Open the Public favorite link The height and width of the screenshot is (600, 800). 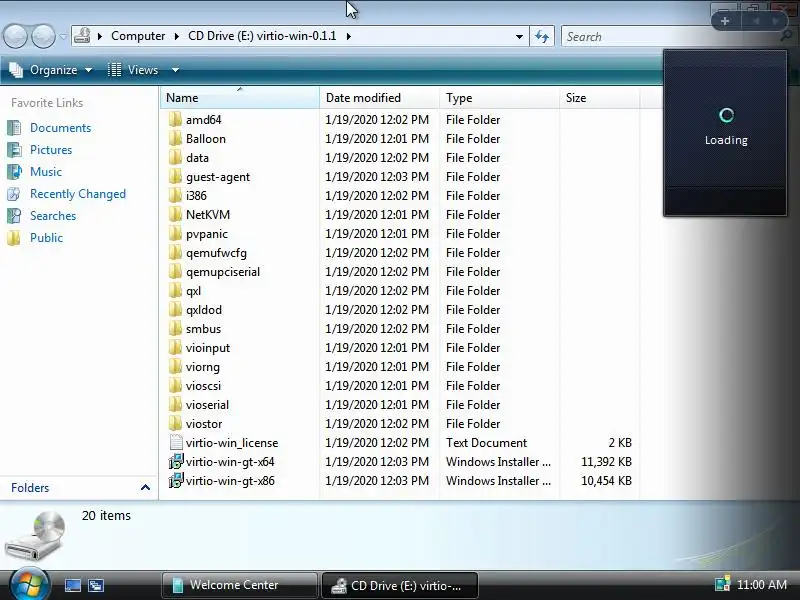46,238
